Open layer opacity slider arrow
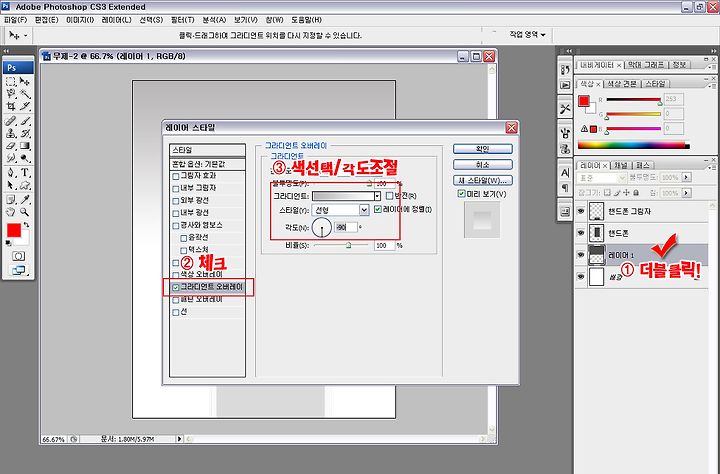 (x=686, y=177)
